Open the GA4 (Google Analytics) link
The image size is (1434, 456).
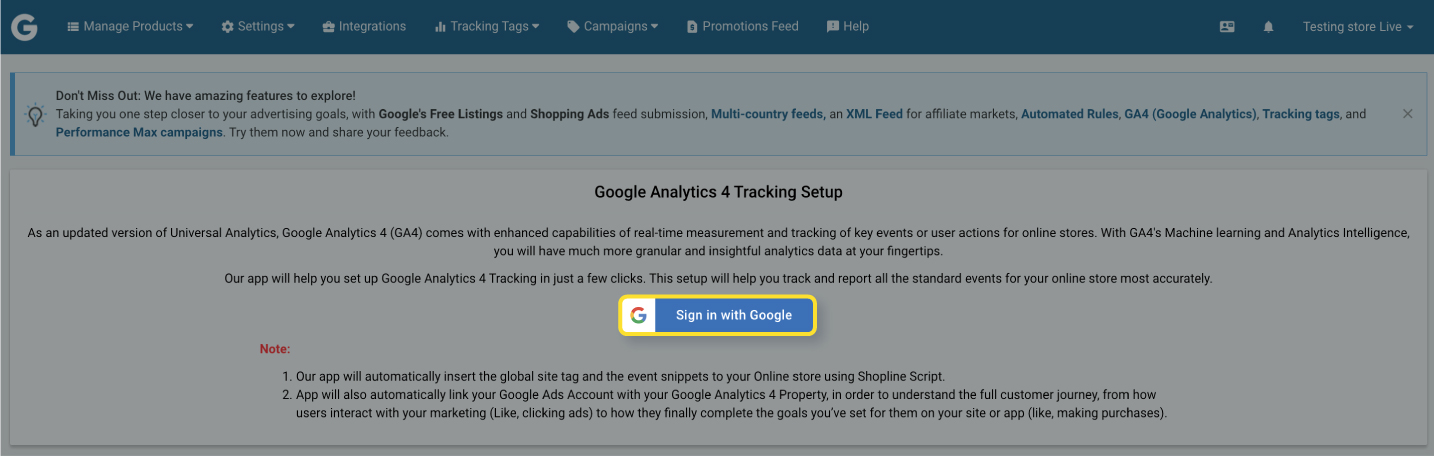click(x=1190, y=114)
